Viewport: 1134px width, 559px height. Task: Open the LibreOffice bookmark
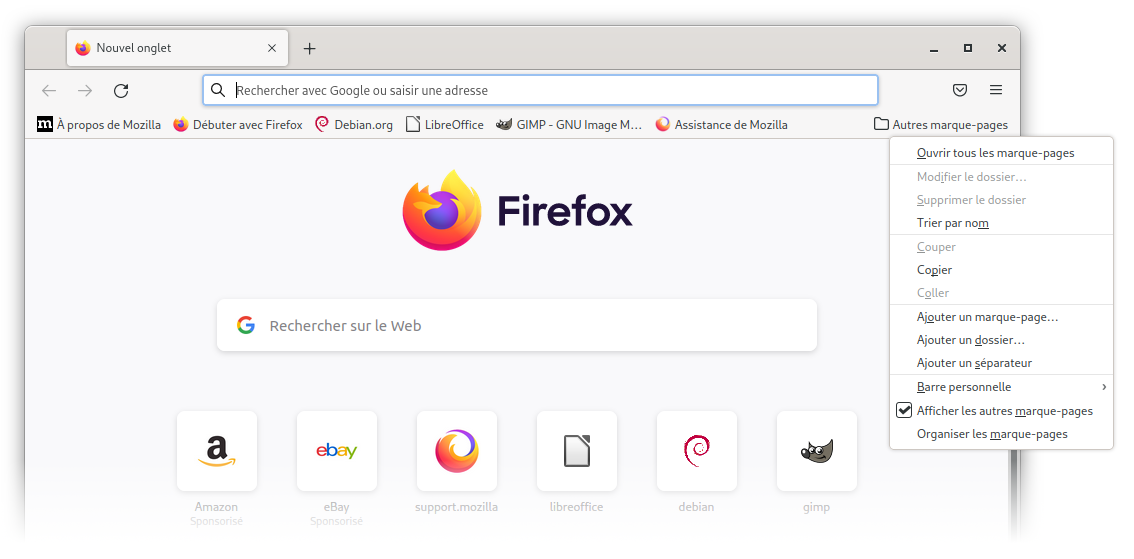445,124
